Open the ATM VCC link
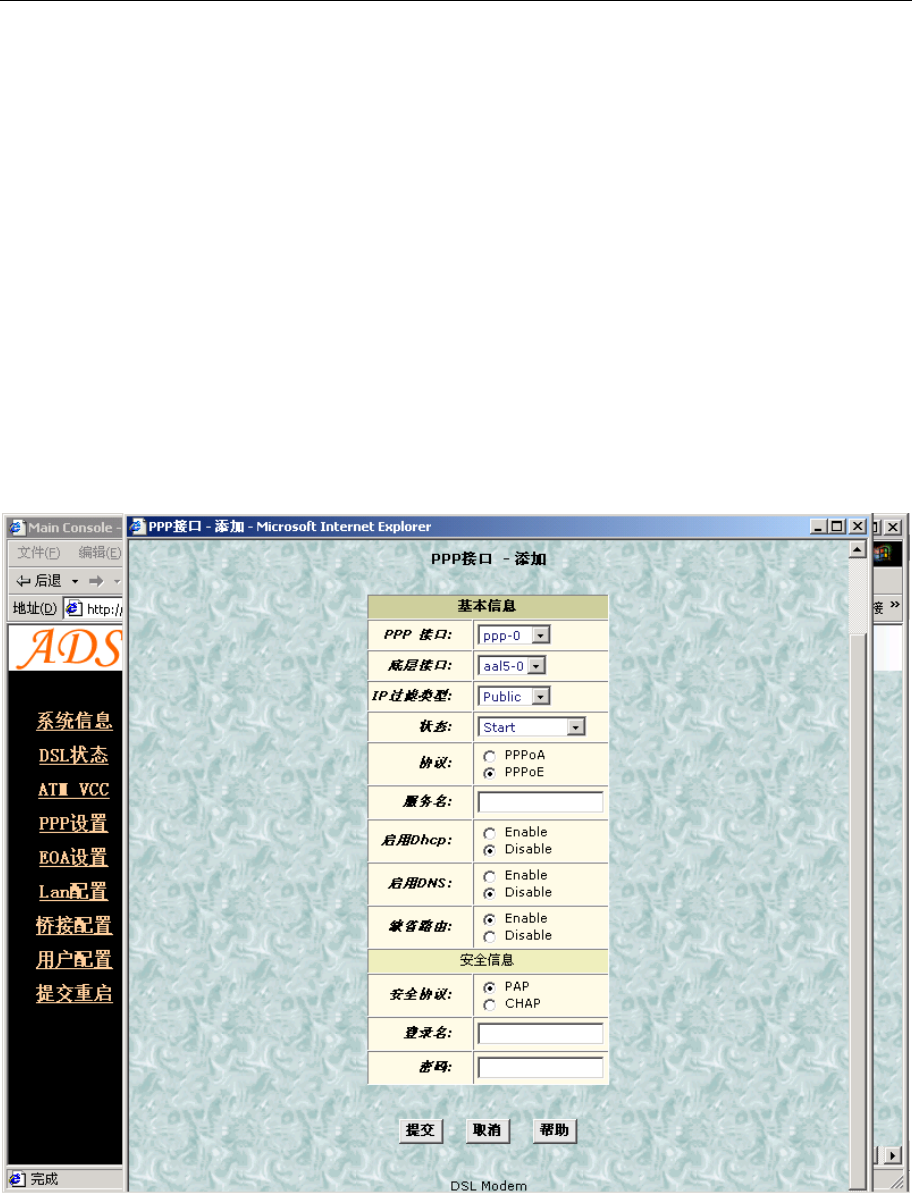The image size is (912, 1194). [74, 790]
